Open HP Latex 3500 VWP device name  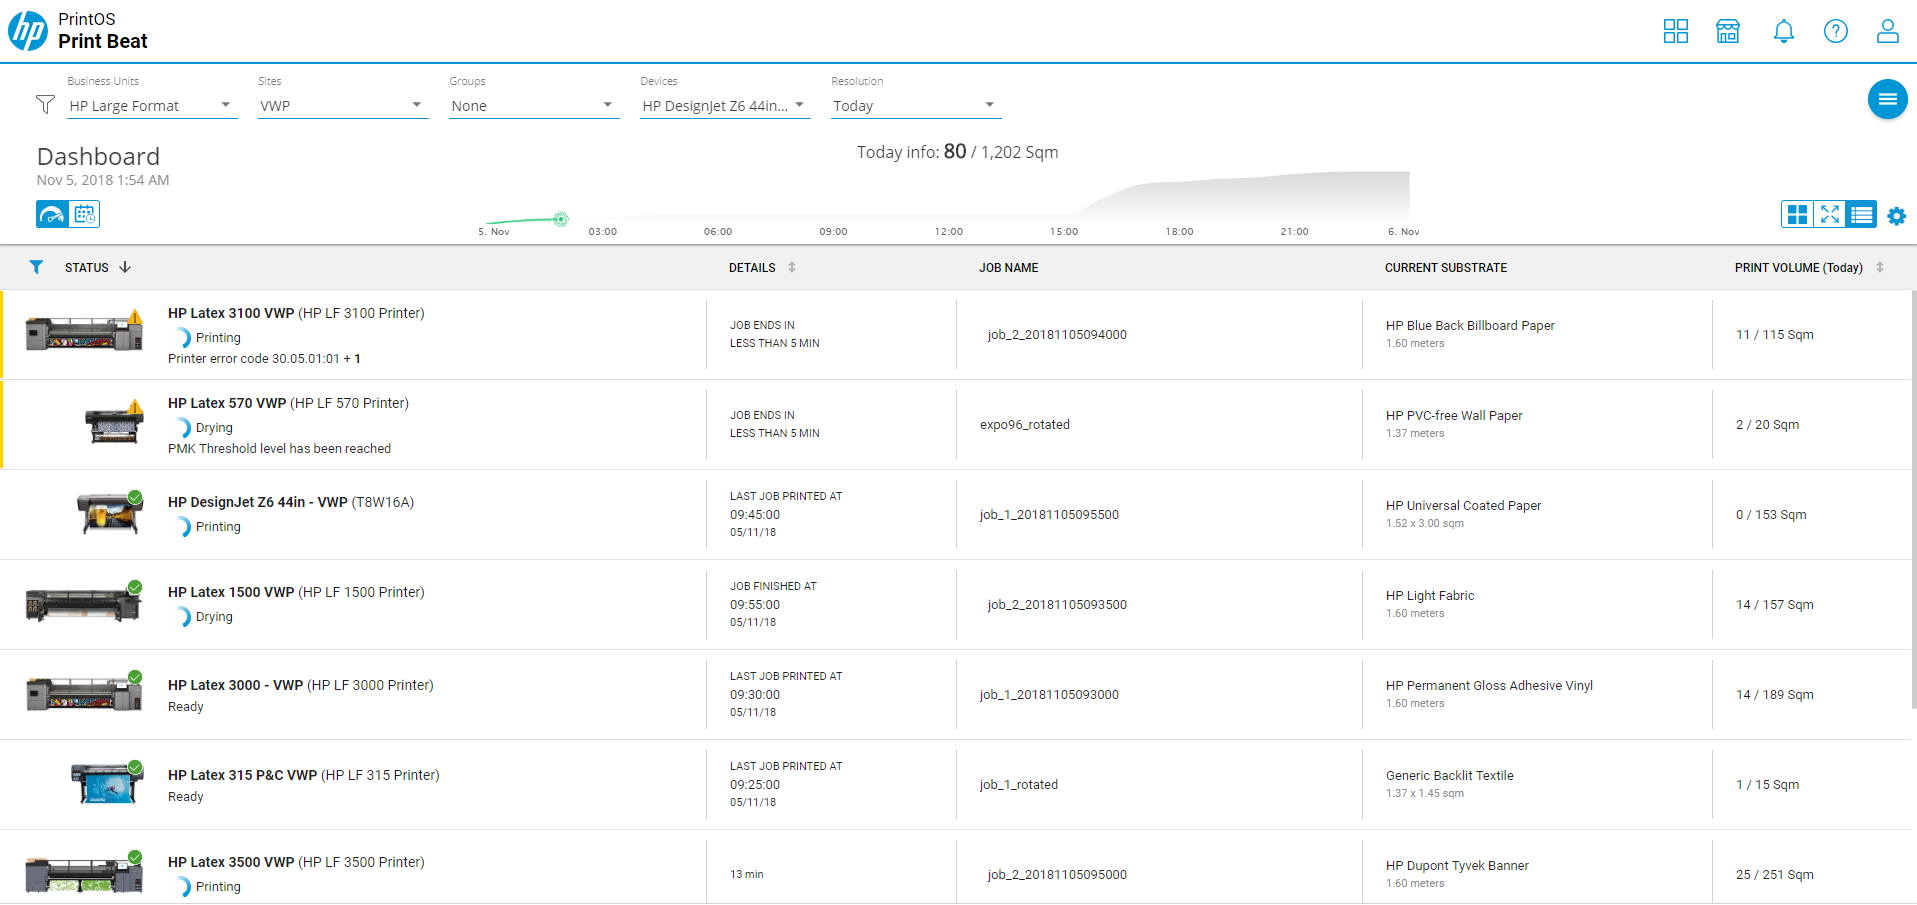pos(231,862)
